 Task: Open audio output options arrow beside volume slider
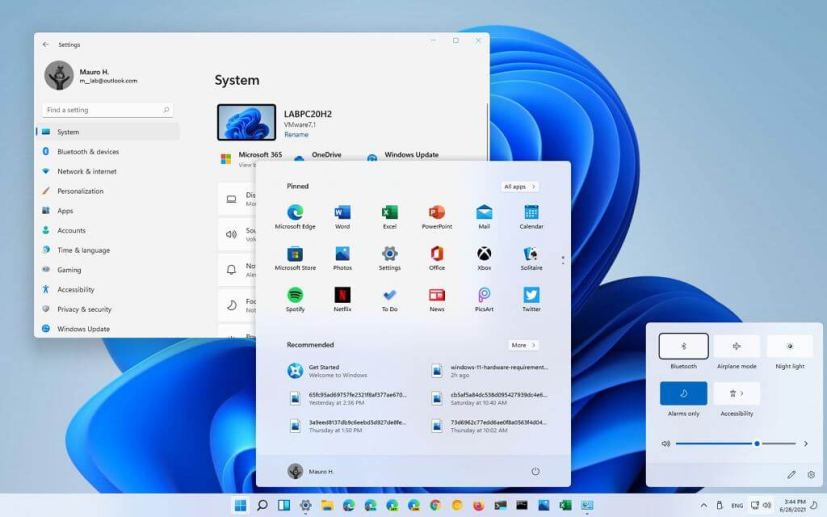point(806,444)
